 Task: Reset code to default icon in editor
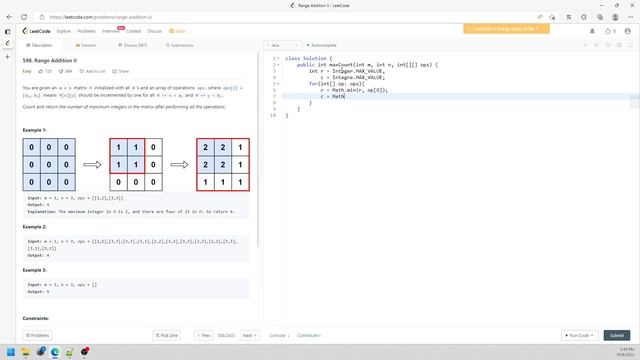(608, 45)
